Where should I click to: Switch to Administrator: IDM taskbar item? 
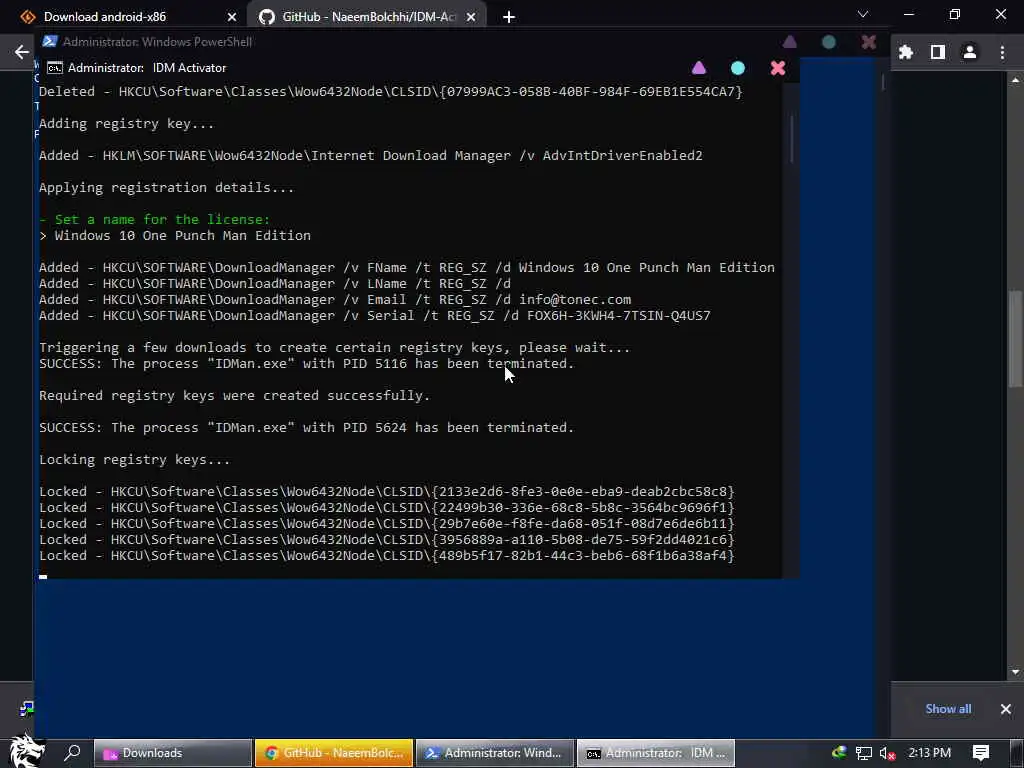pyautogui.click(x=656, y=753)
